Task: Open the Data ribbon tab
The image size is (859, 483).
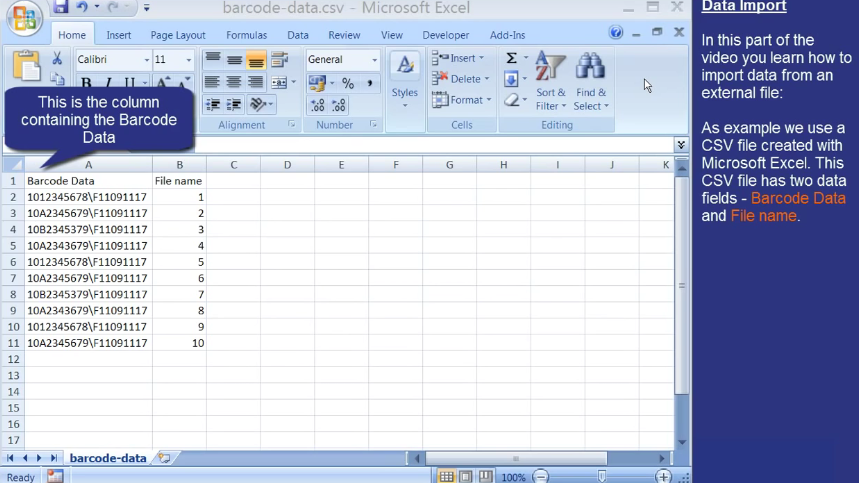Action: 298,35
